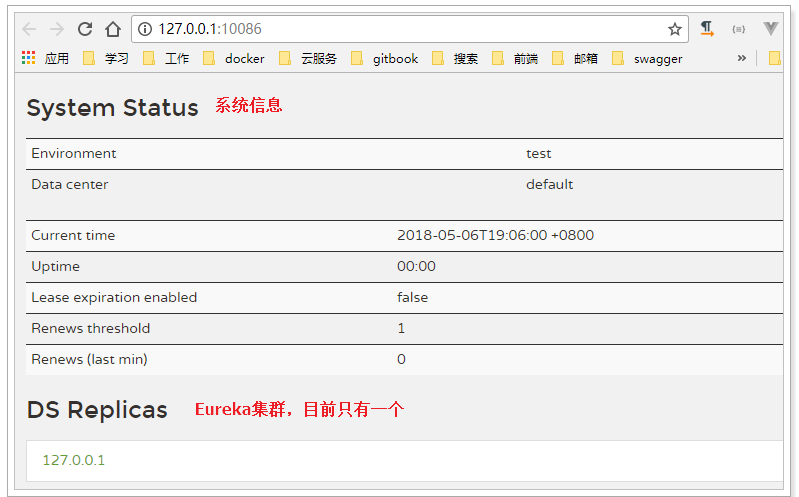Bookmark this page with the star icon
799x497 pixels.
tap(675, 29)
